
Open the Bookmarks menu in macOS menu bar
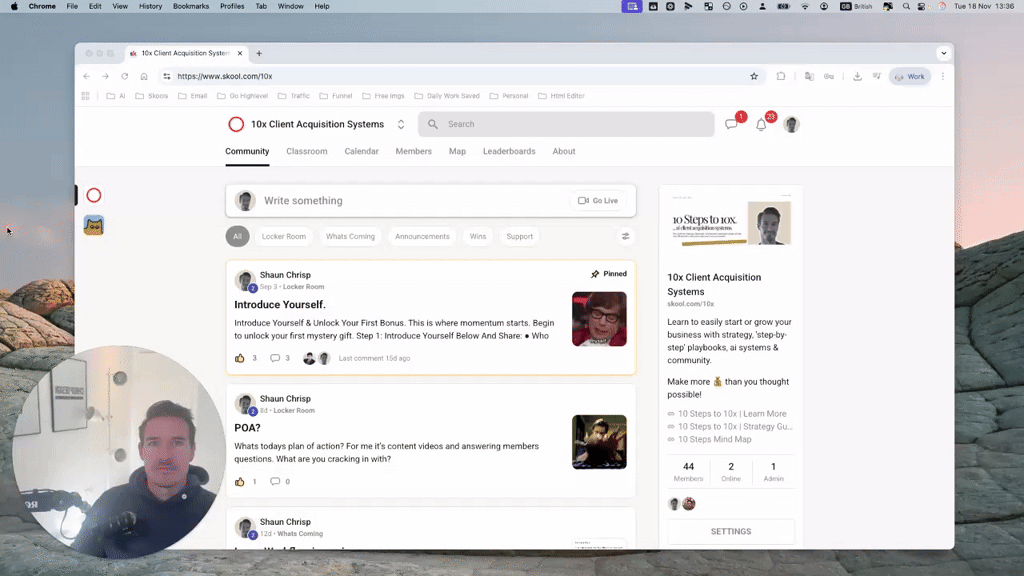(x=191, y=7)
